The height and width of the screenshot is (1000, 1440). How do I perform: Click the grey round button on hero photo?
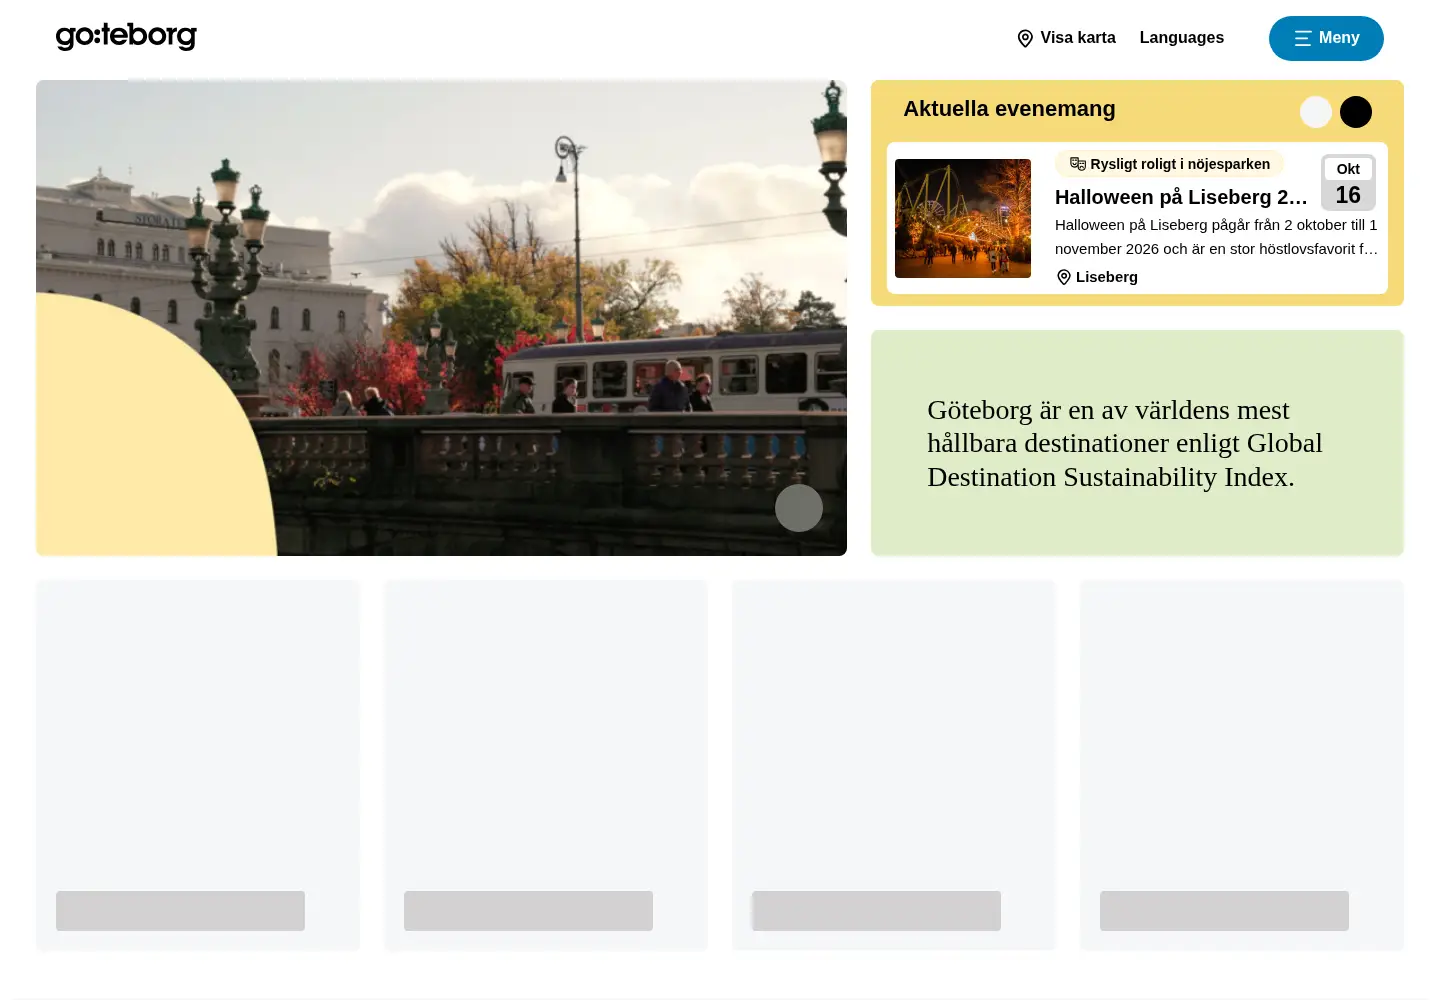(799, 508)
